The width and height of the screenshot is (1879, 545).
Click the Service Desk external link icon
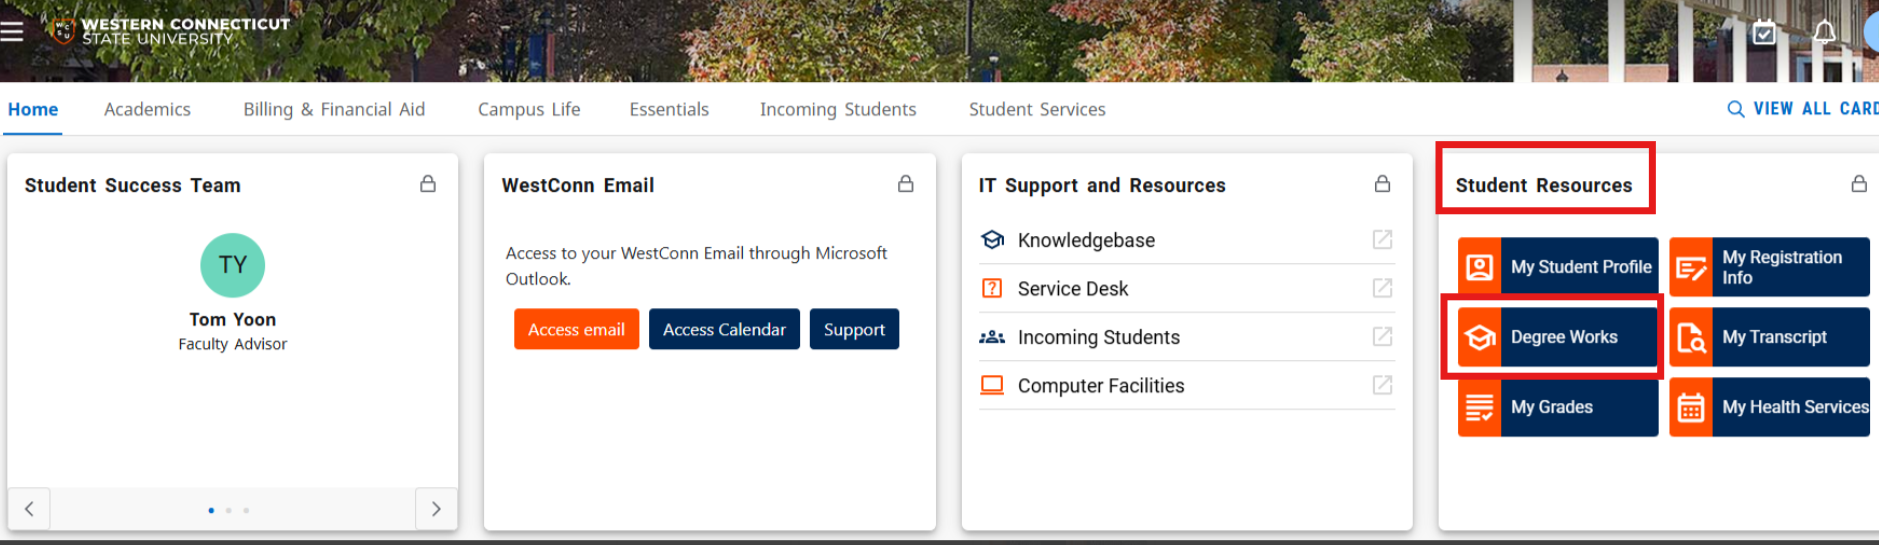pos(1382,288)
